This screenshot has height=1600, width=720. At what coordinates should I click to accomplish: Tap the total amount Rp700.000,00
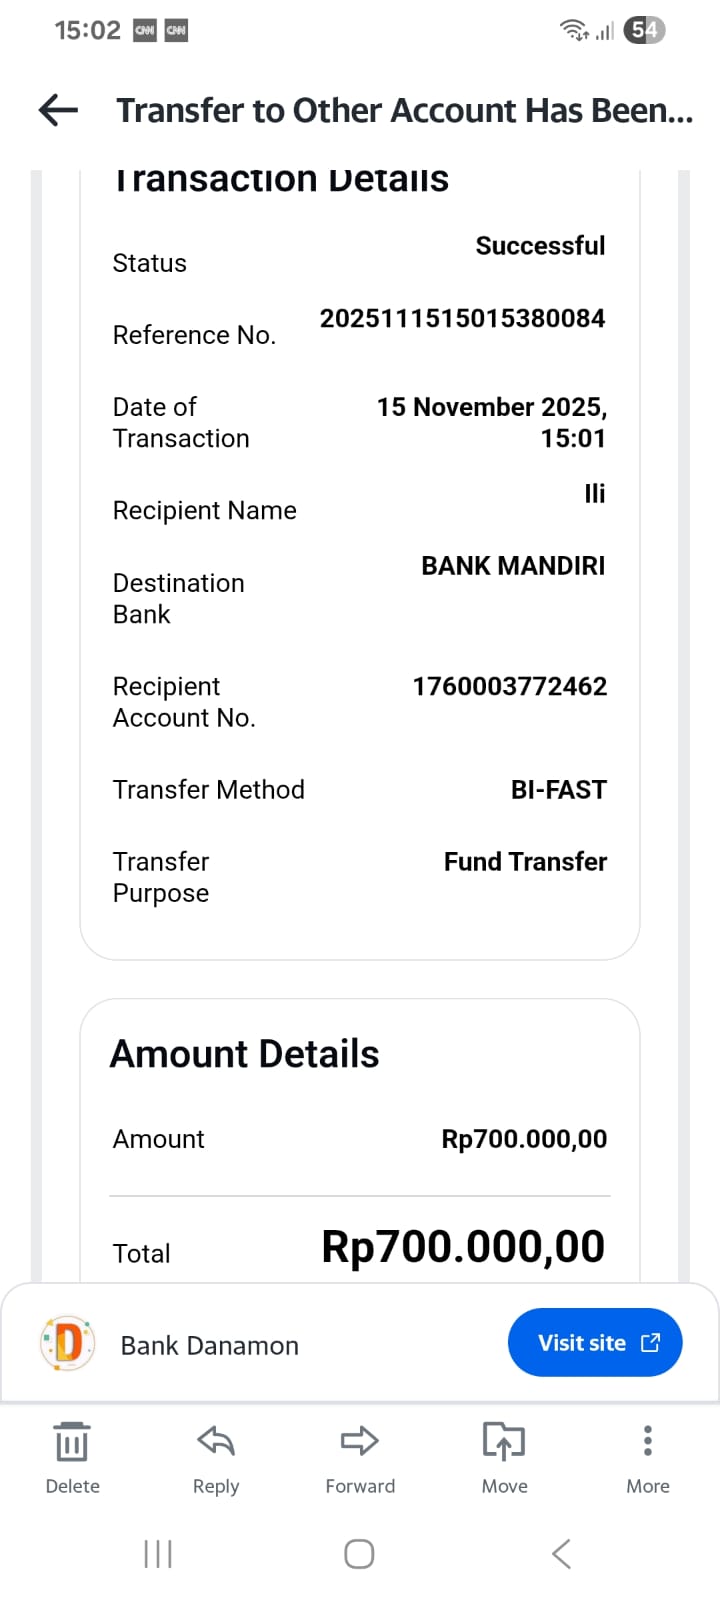click(x=463, y=1247)
